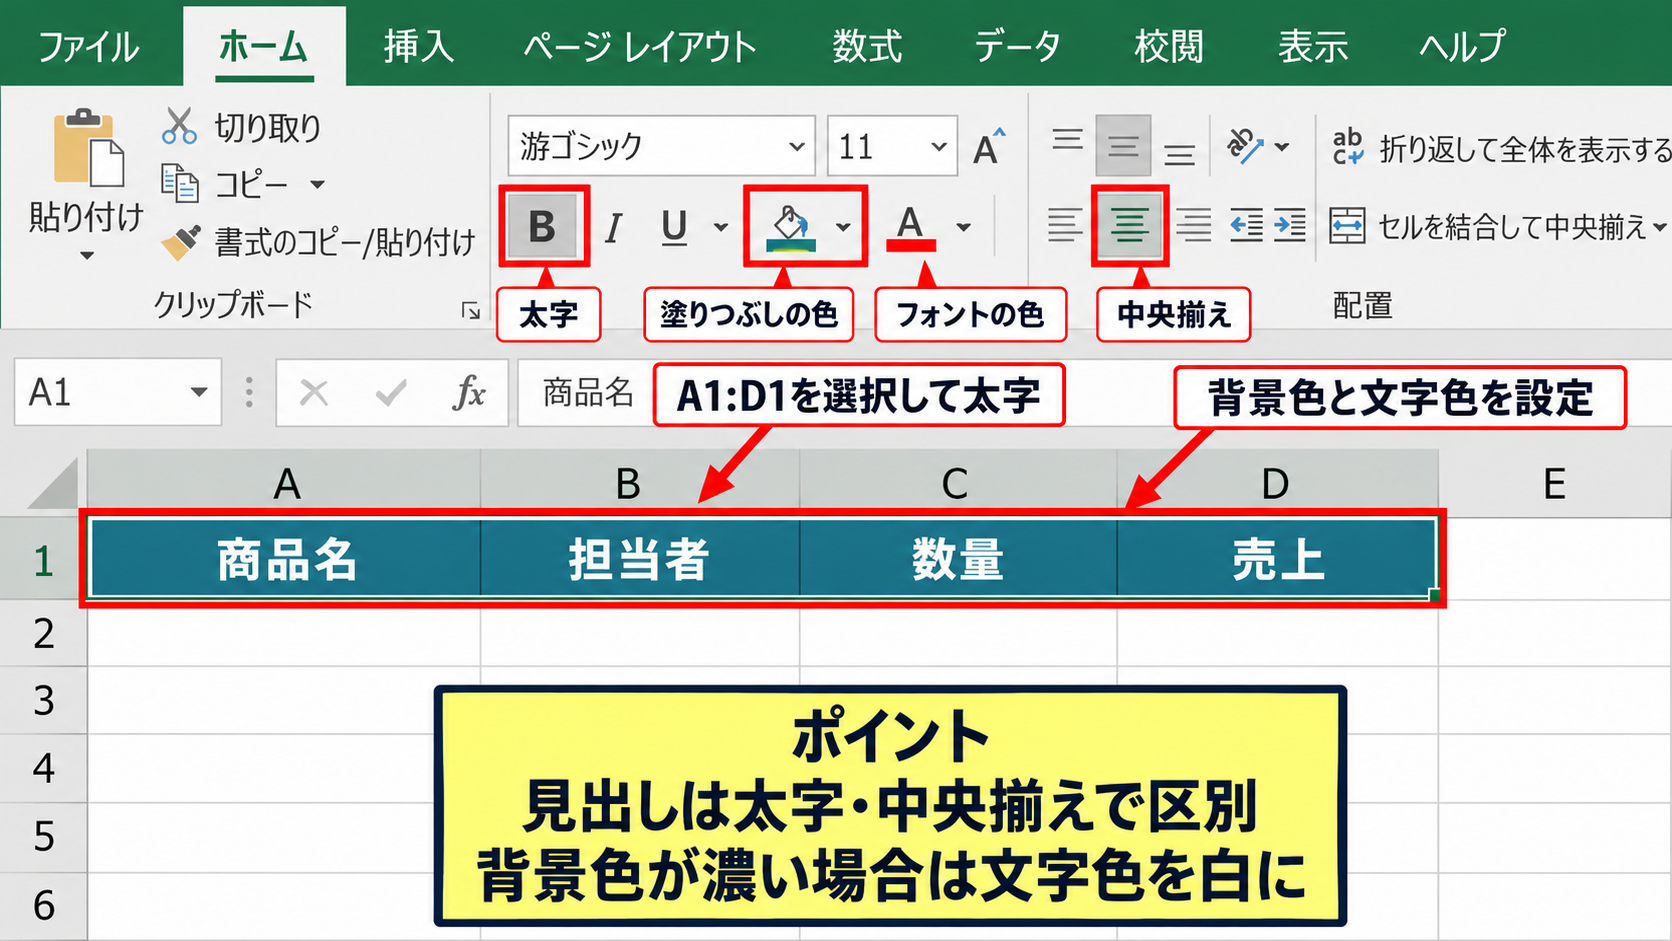Switch to the 挿入 tab
This screenshot has height=941, width=1672.
pos(419,47)
